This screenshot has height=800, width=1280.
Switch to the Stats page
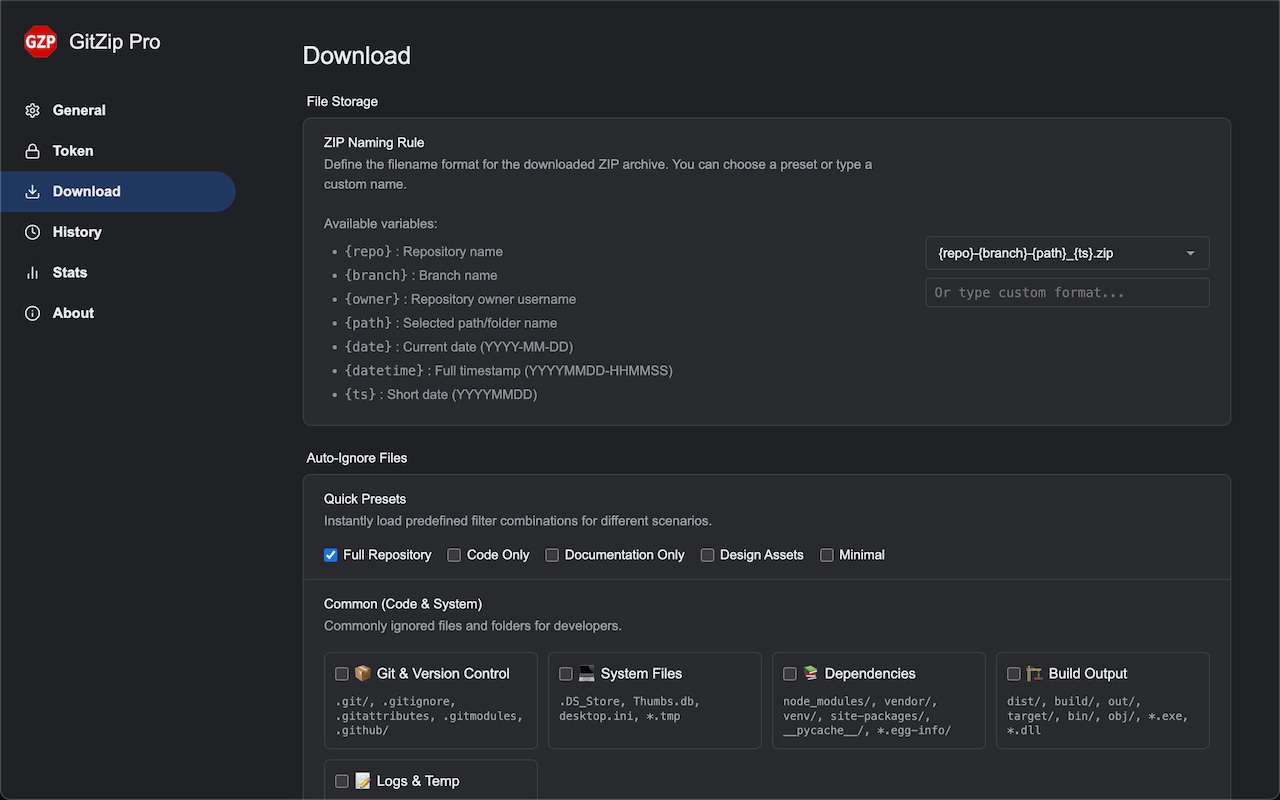118,272
